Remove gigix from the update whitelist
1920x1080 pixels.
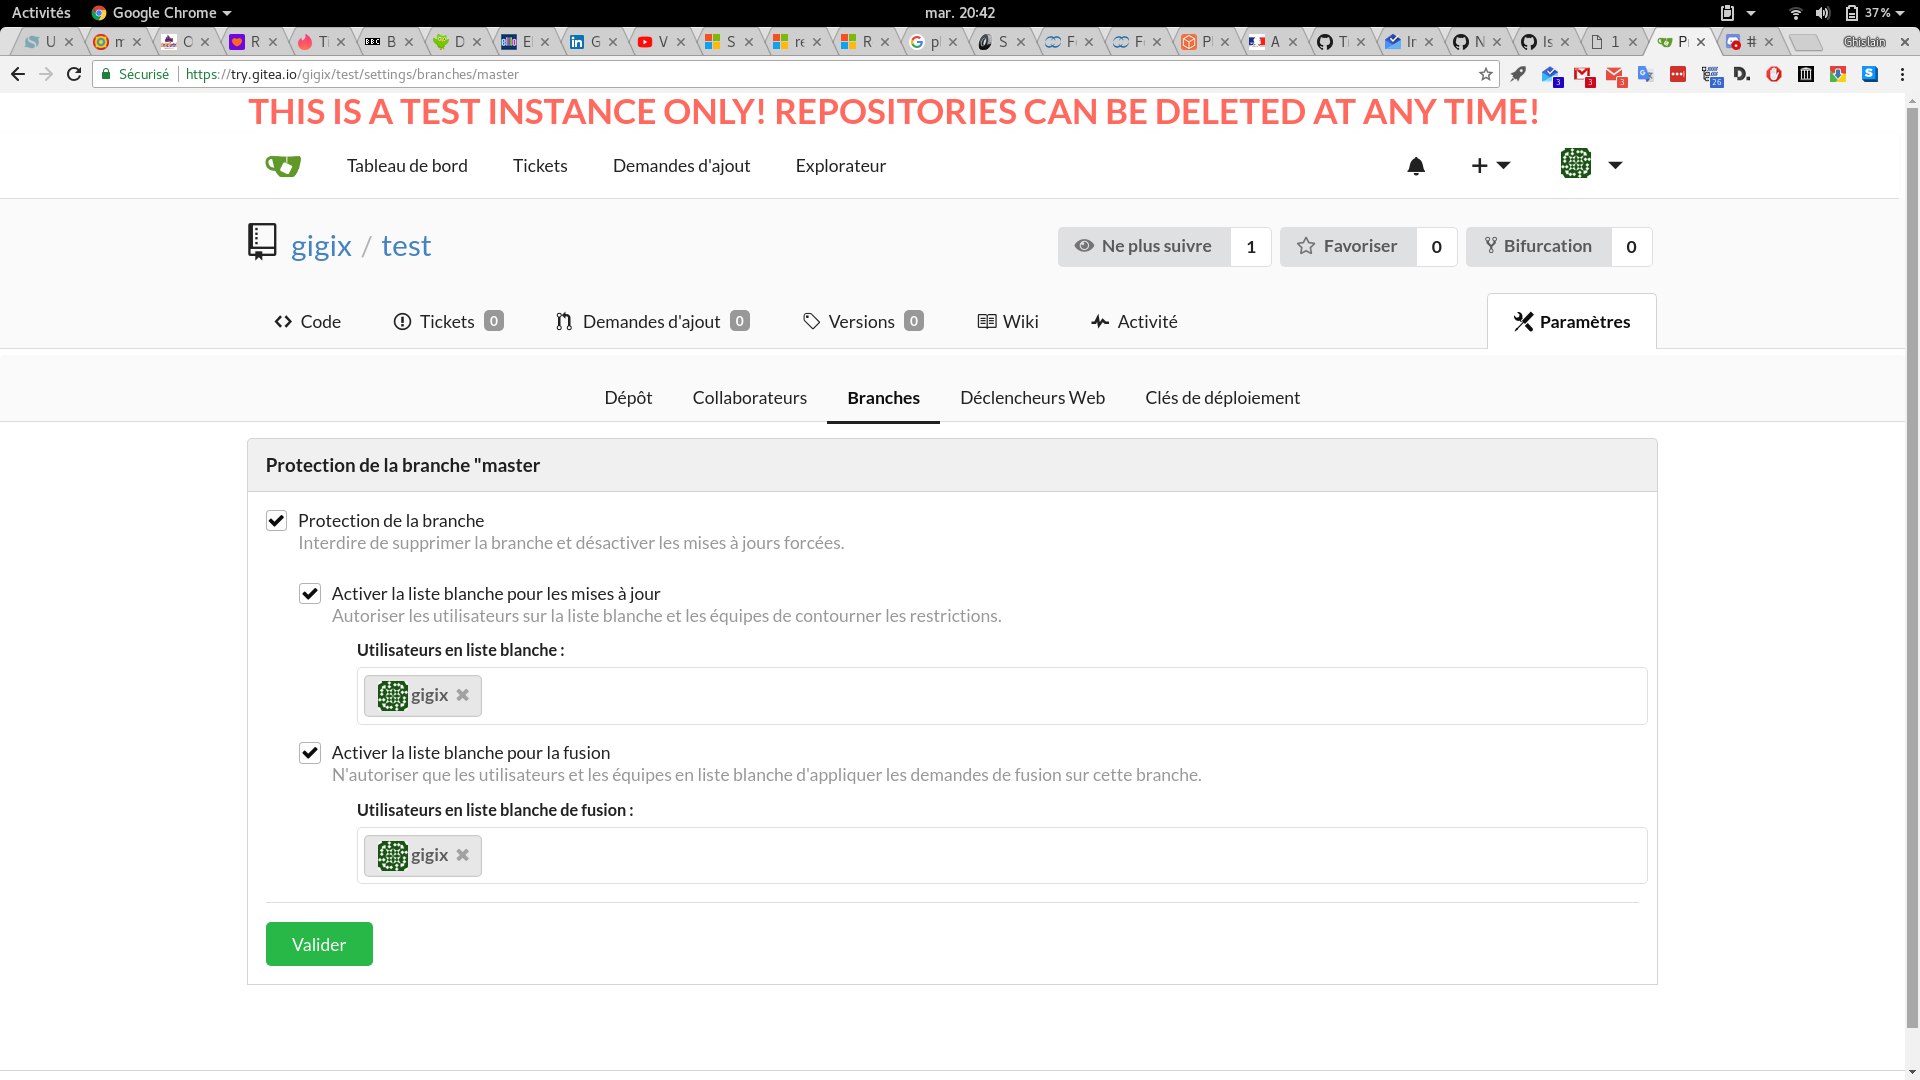(462, 695)
